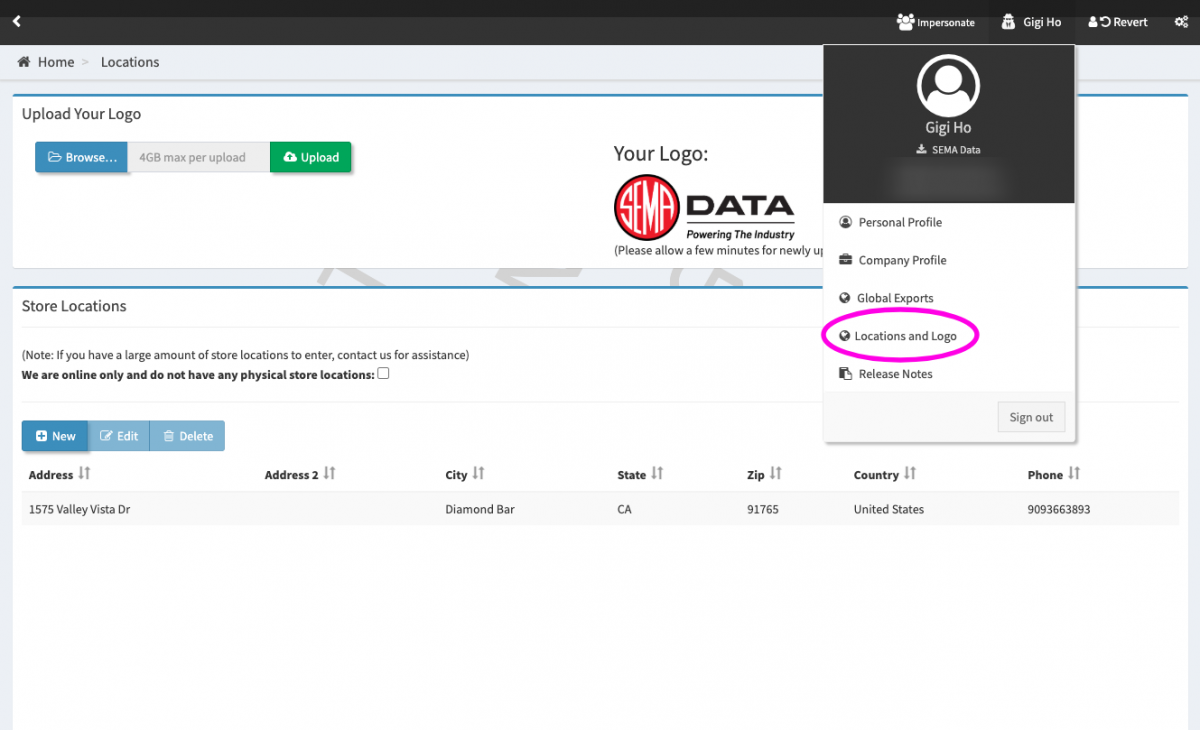Open the Impersonate menu
The width and height of the screenshot is (1200, 730).
pyautogui.click(x=936, y=22)
